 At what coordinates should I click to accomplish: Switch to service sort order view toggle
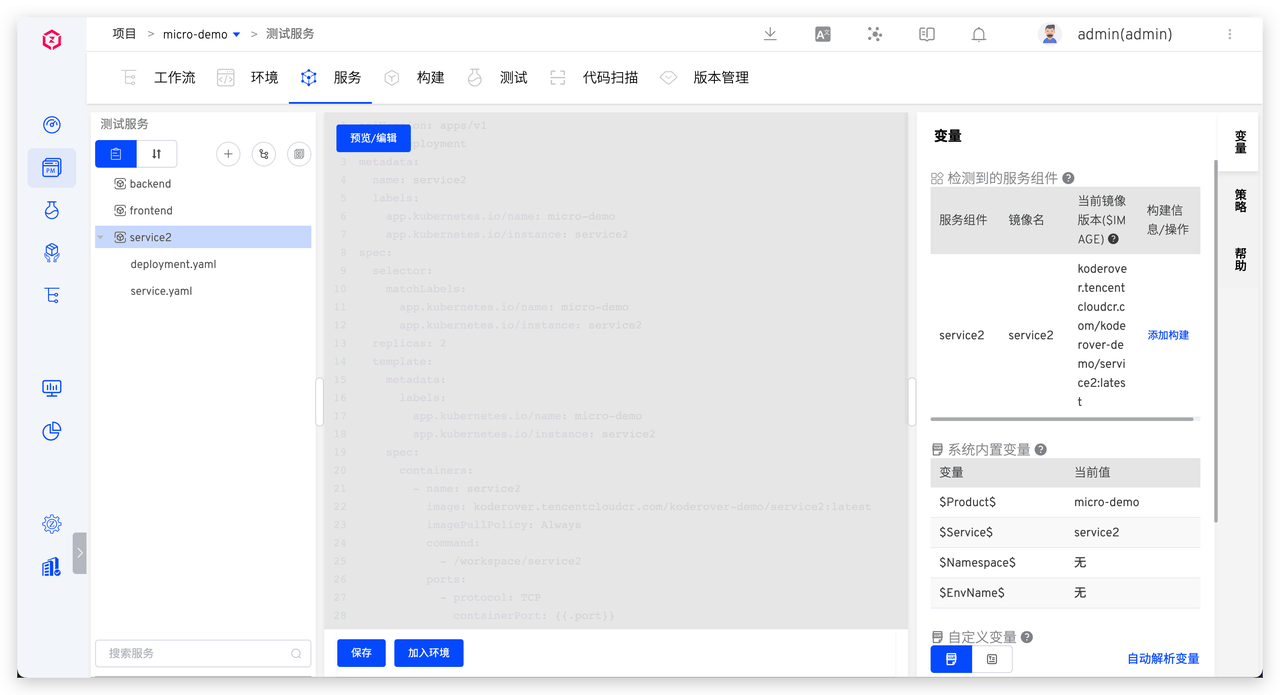tap(157, 154)
